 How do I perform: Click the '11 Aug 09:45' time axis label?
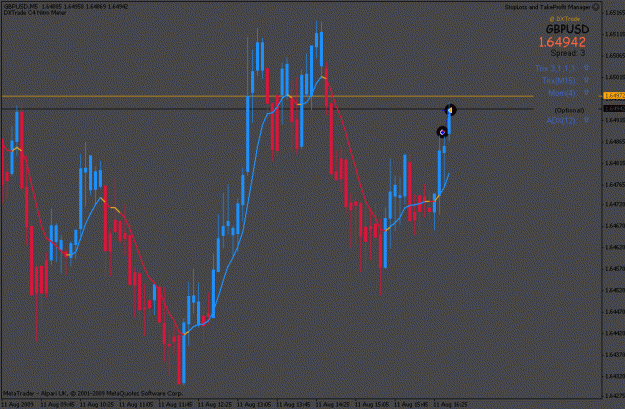pyautogui.click(x=57, y=405)
